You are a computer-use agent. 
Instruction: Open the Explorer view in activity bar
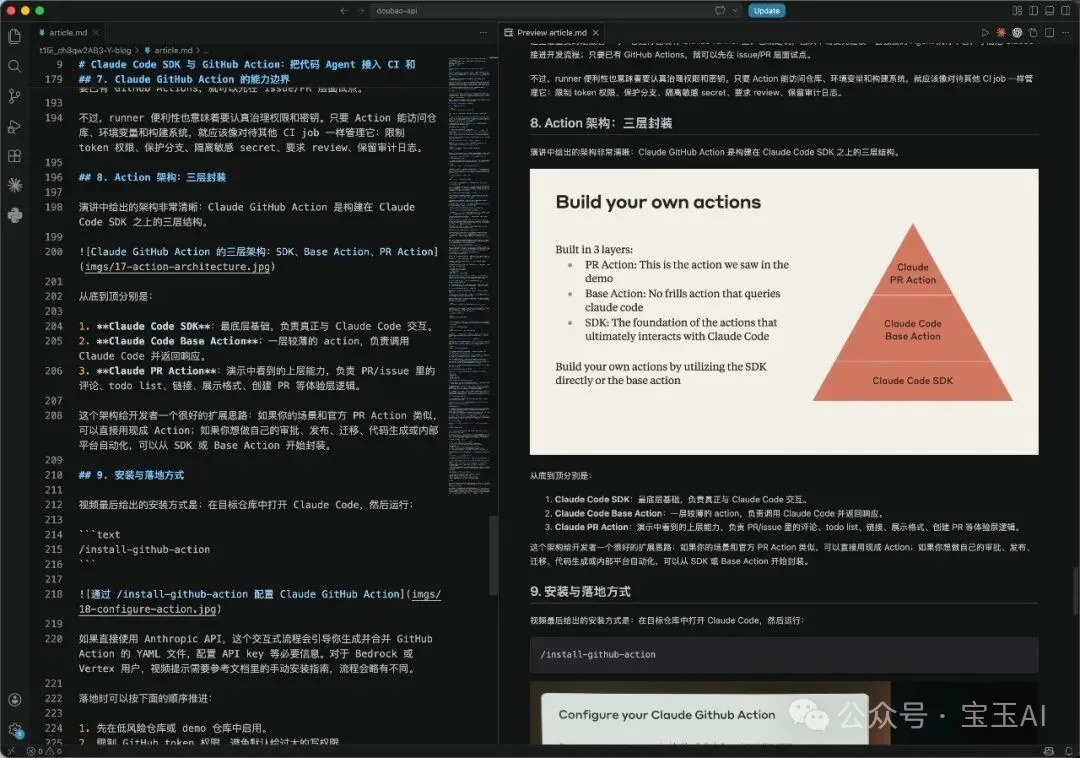point(14,36)
